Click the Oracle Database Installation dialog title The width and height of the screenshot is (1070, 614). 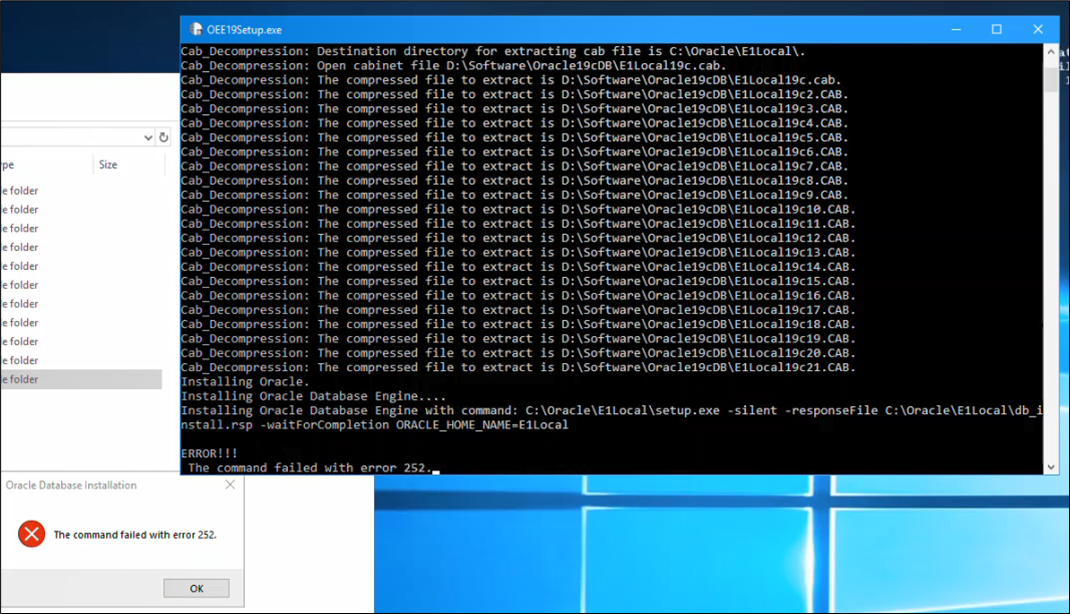pyautogui.click(x=71, y=485)
